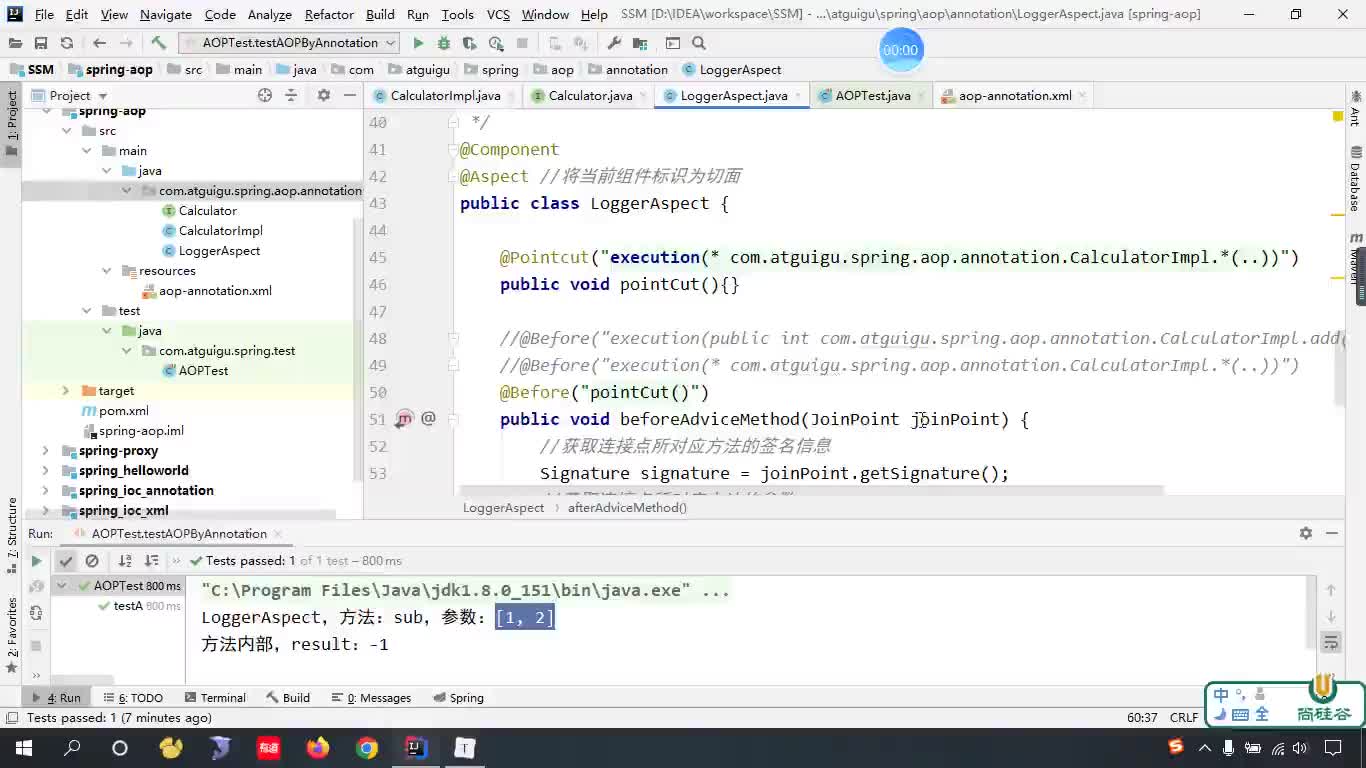Click the afterAdviceMethod() breadcrumb
This screenshot has height=768, width=1366.
627,507
